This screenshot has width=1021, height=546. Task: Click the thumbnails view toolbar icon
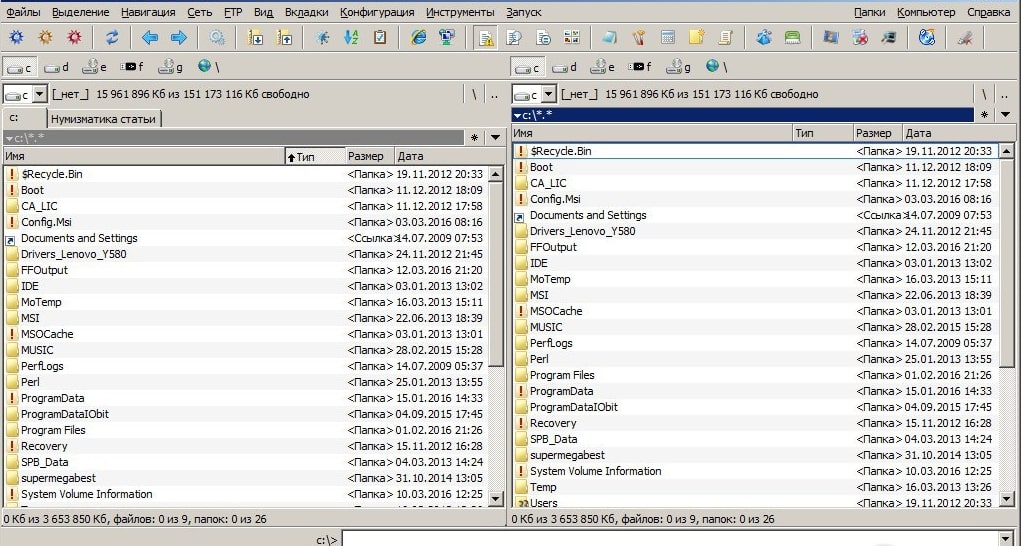[x=572, y=38]
